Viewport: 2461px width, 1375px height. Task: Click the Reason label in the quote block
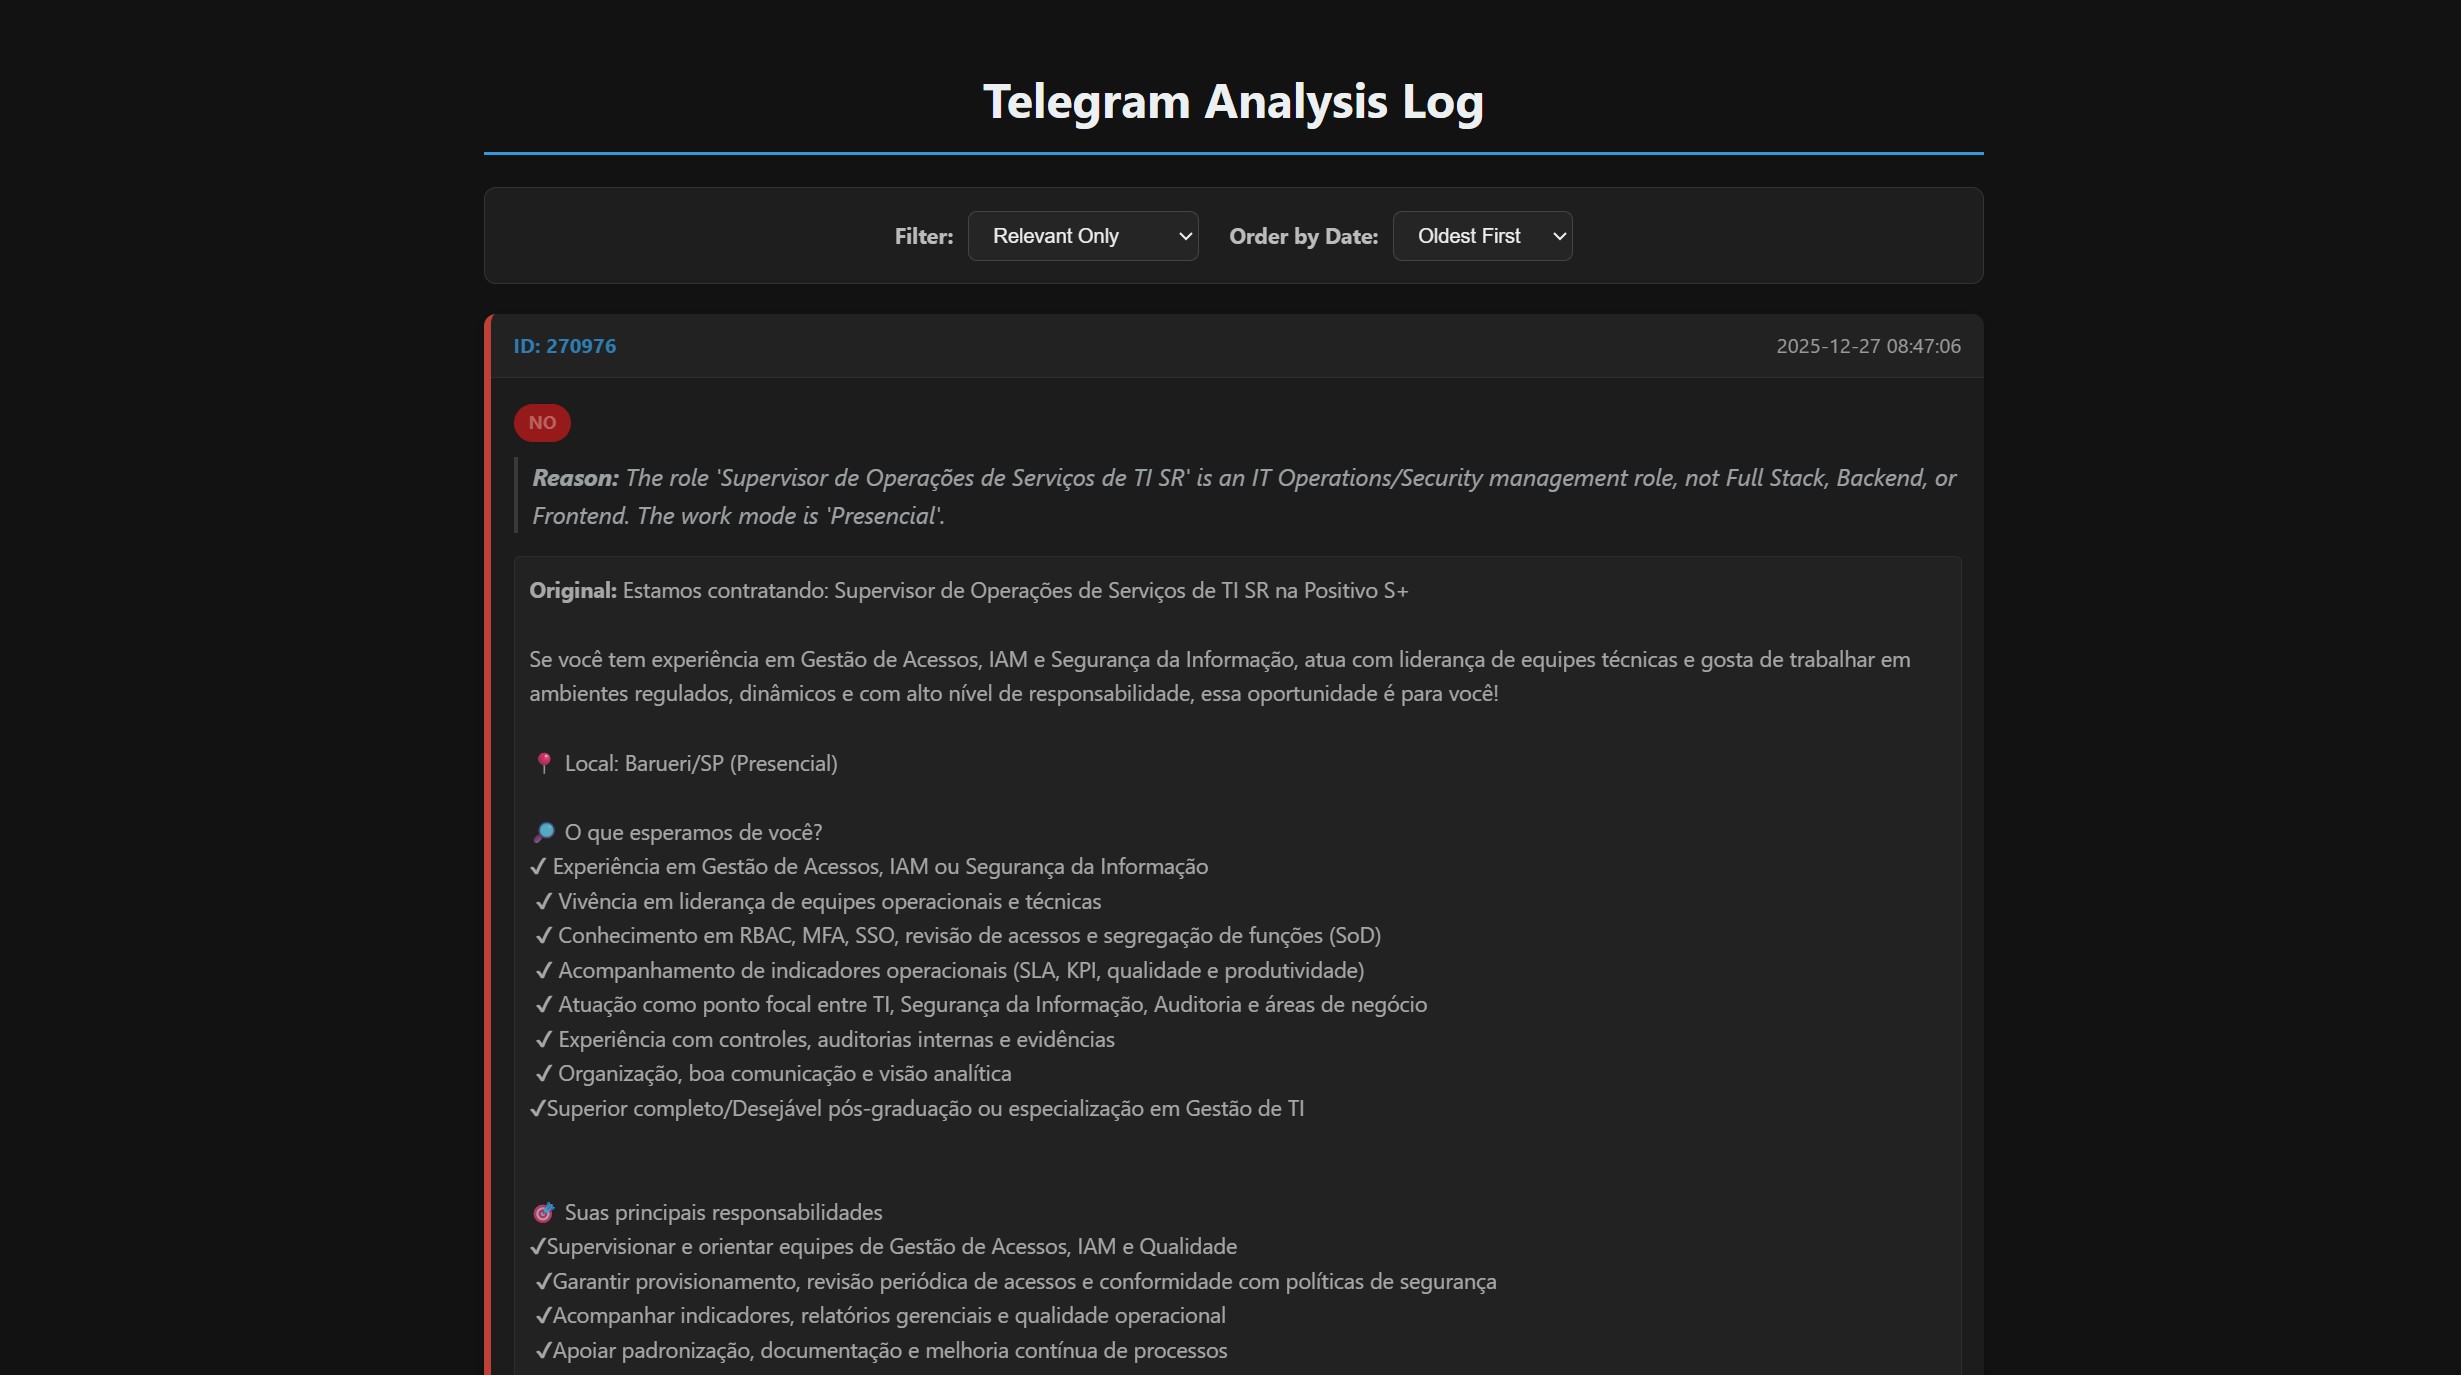pyautogui.click(x=575, y=478)
